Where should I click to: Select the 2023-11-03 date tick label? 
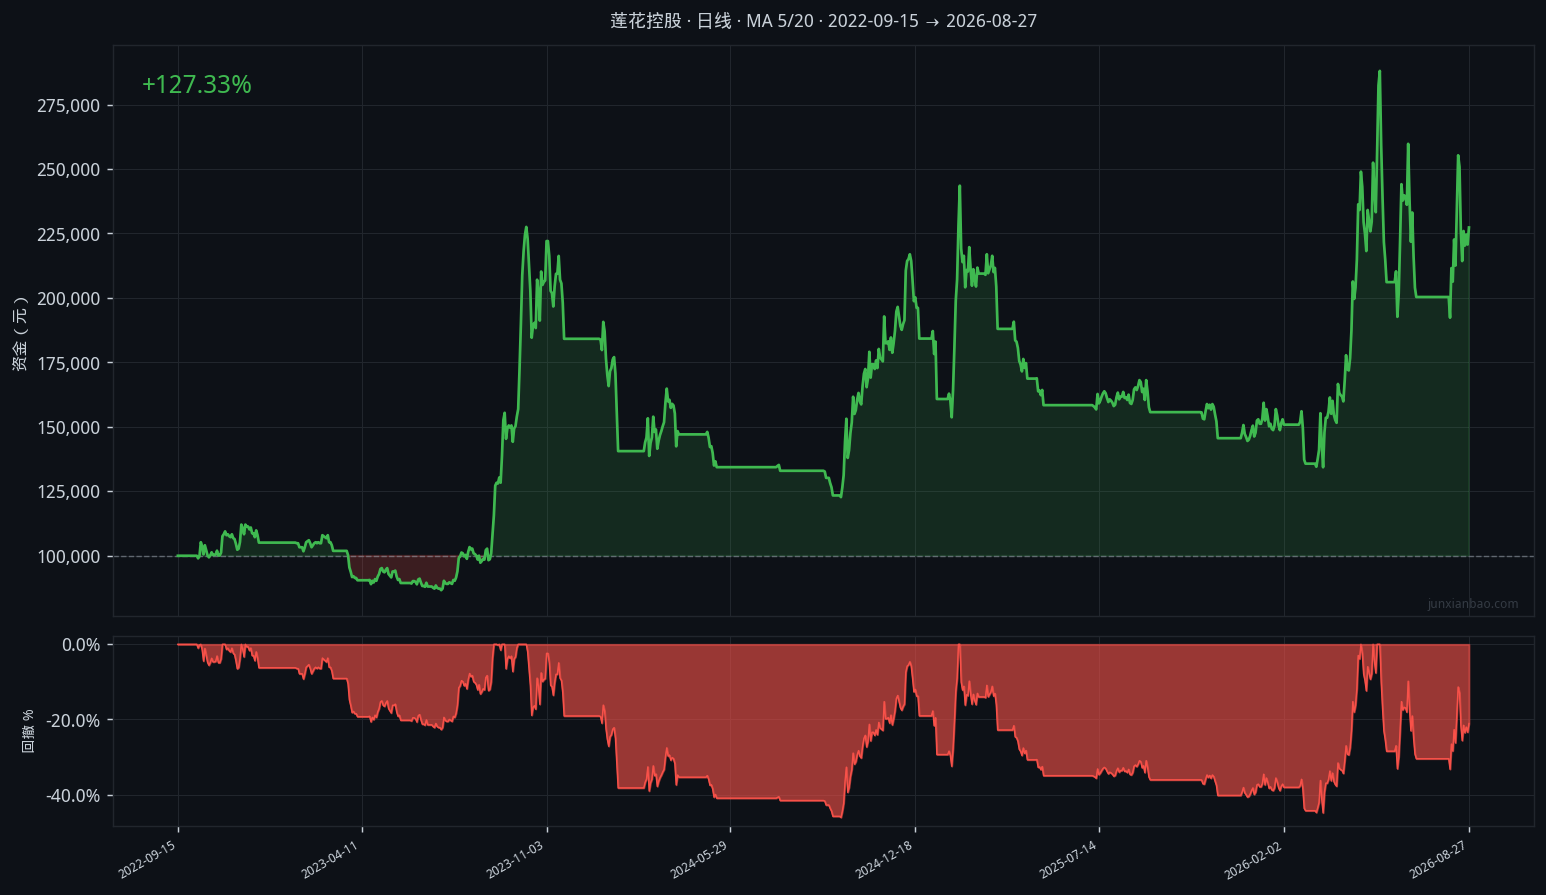[x=516, y=859]
